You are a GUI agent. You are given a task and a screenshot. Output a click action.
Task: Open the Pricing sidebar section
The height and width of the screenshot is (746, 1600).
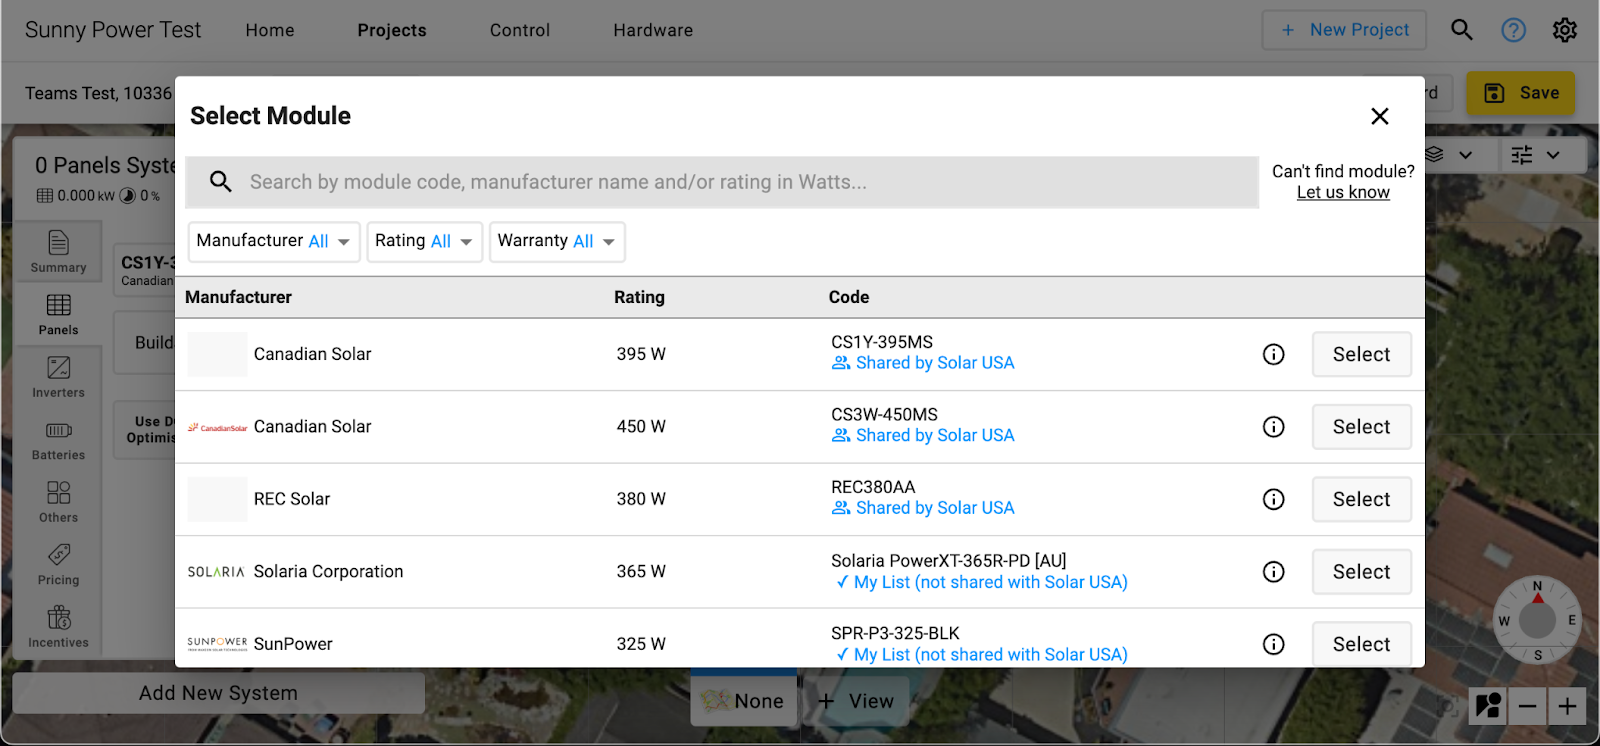[59, 565]
